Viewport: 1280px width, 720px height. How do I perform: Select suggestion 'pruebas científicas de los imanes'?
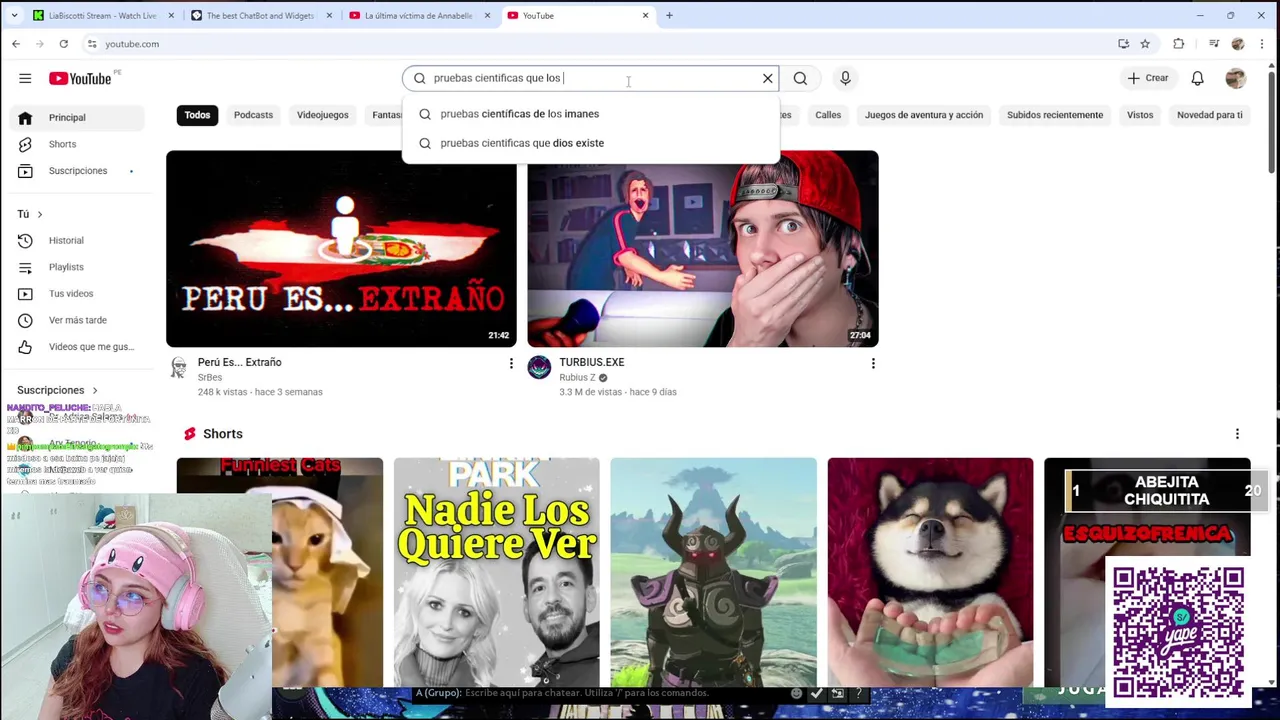[x=590, y=114]
